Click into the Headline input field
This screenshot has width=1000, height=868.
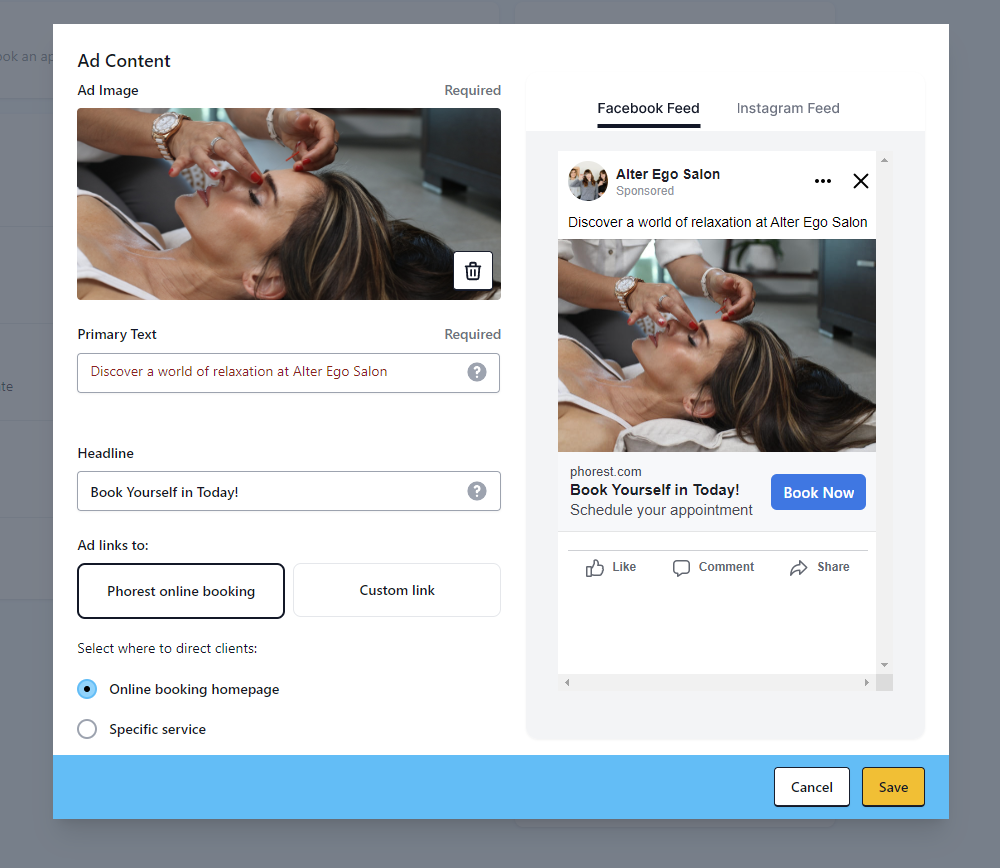click(x=288, y=491)
